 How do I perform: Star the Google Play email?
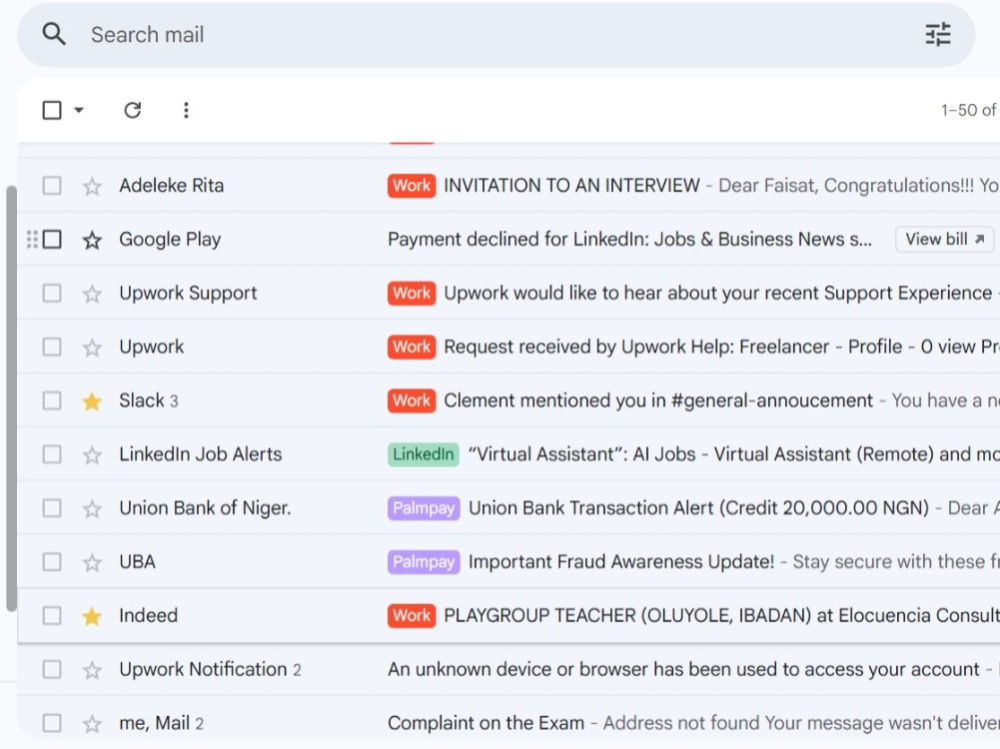coord(92,240)
